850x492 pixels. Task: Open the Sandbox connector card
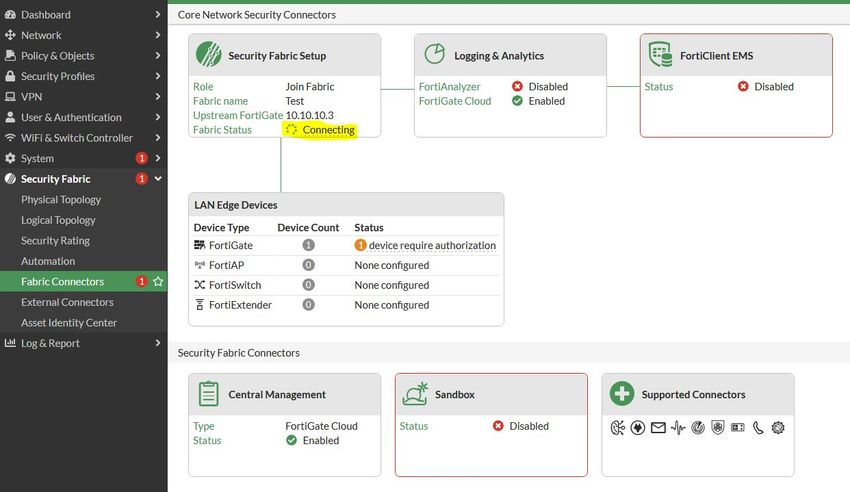point(491,425)
